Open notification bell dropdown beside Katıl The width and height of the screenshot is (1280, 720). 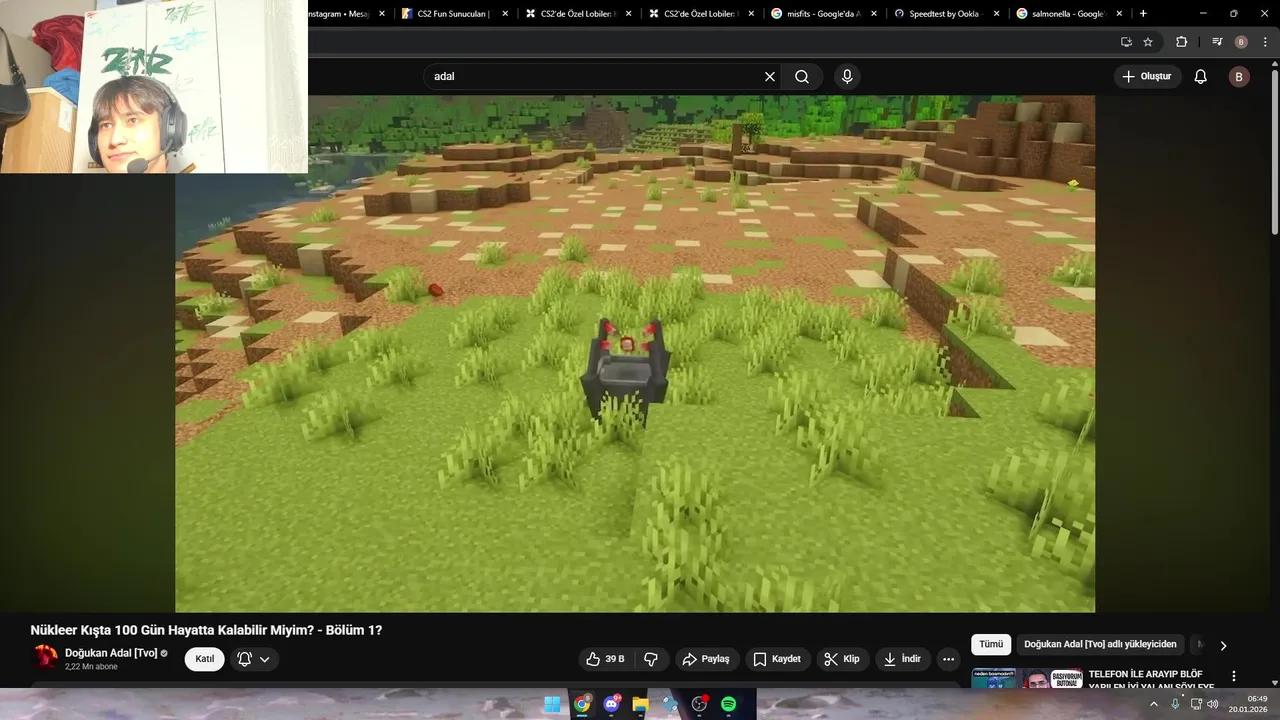pyautogui.click(x=254, y=659)
